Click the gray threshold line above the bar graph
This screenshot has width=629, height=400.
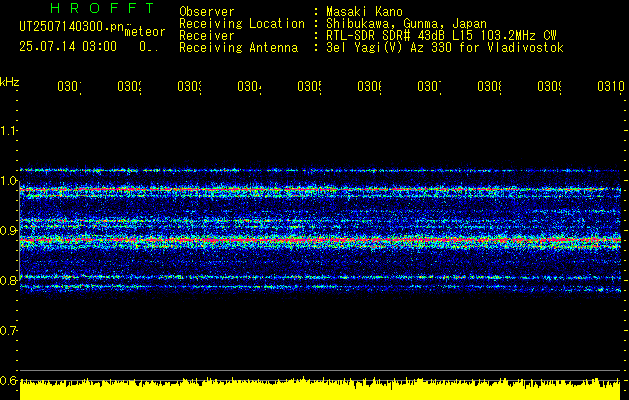point(320,370)
